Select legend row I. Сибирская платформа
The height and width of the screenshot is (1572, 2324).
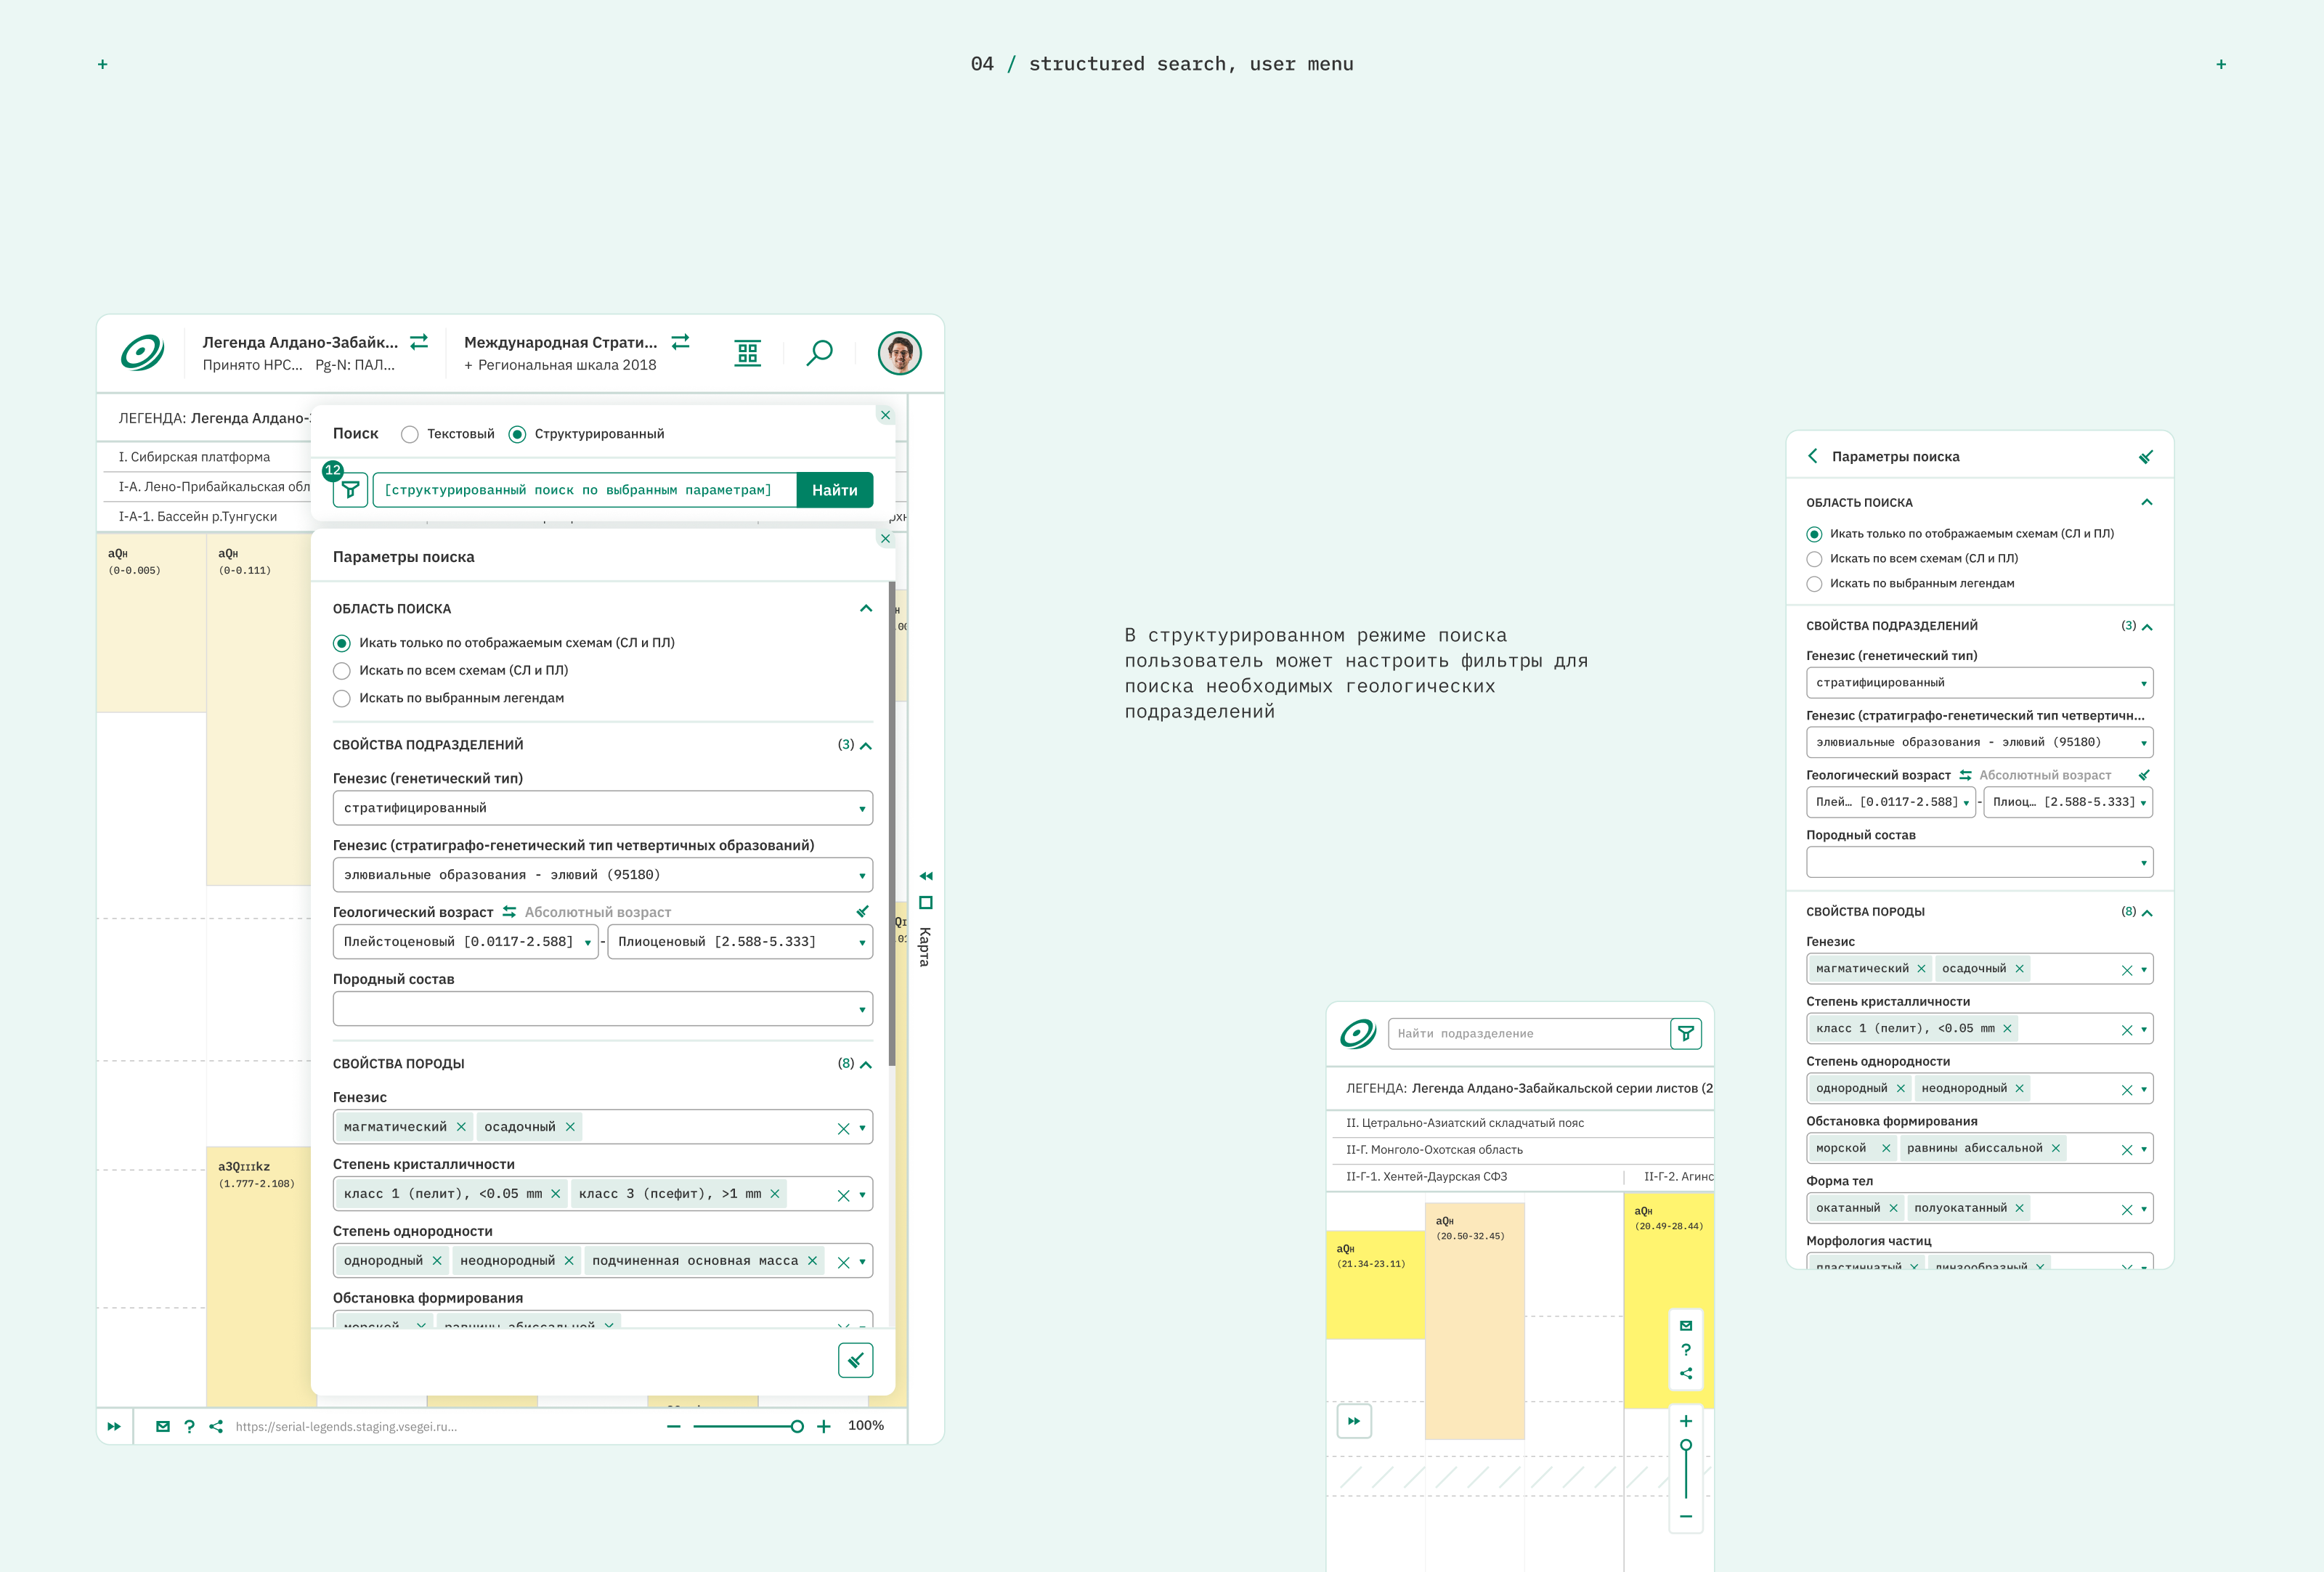(x=195, y=457)
